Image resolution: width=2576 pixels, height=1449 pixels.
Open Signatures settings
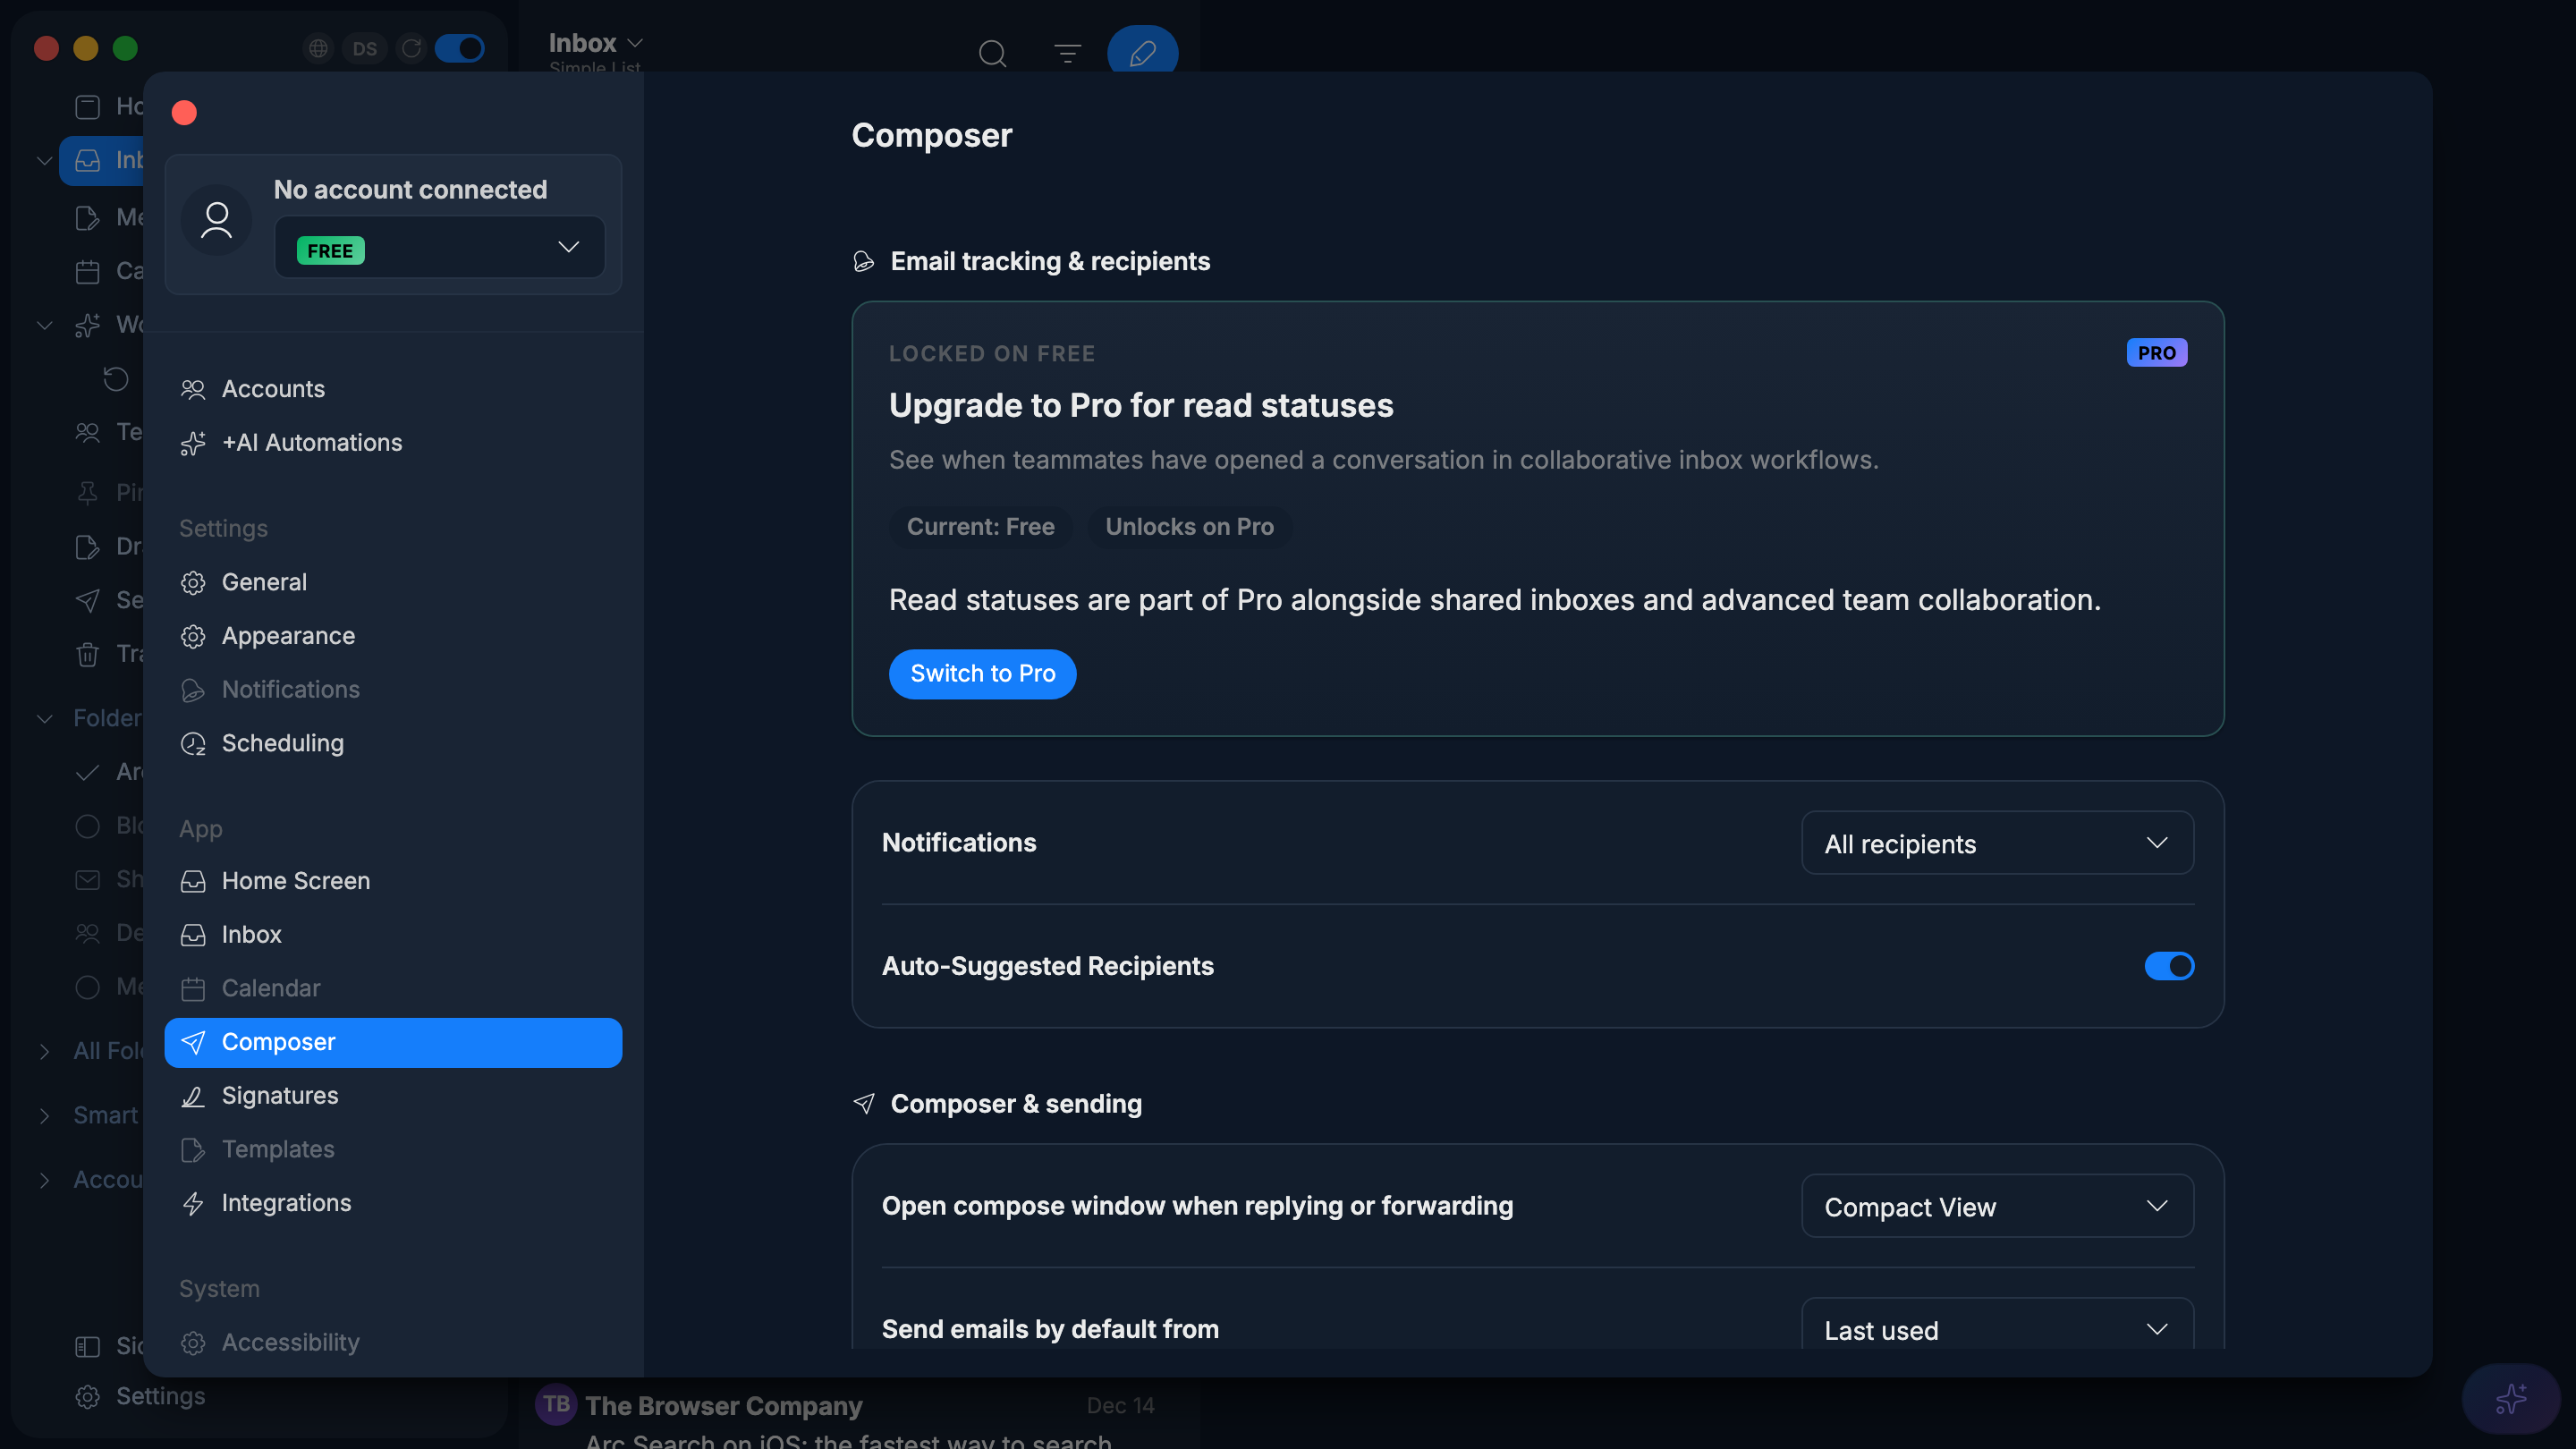pos(393,1095)
